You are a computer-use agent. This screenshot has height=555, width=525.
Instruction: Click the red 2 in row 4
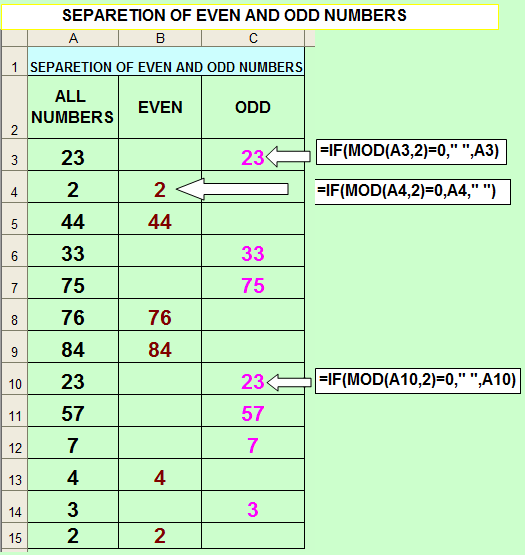click(x=160, y=190)
